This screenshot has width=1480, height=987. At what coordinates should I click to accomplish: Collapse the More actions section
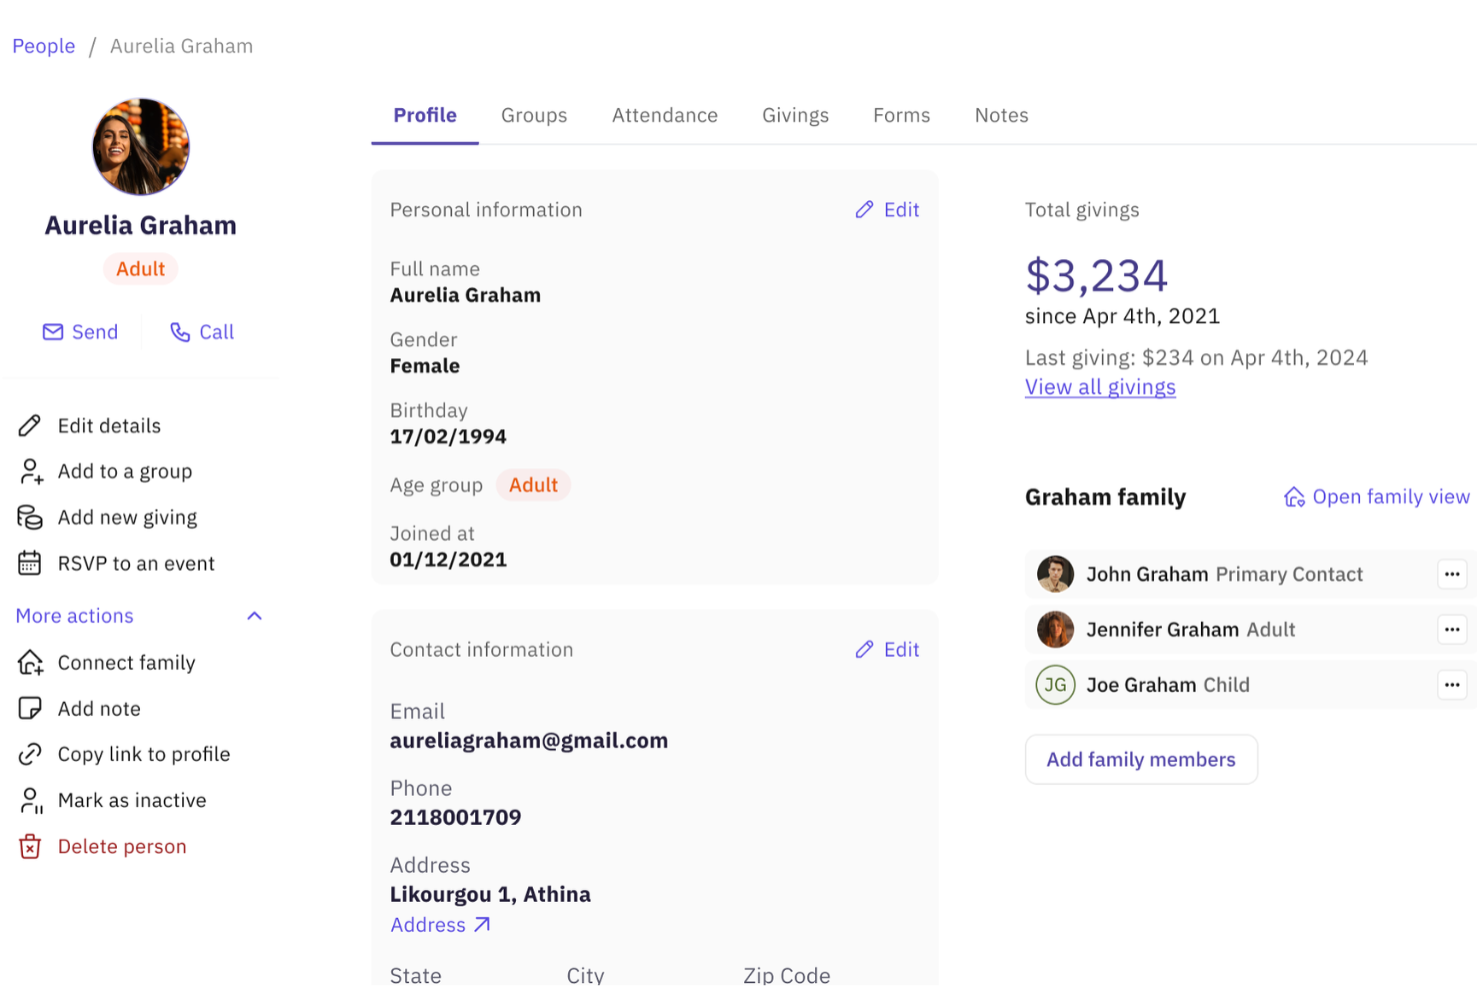point(254,615)
